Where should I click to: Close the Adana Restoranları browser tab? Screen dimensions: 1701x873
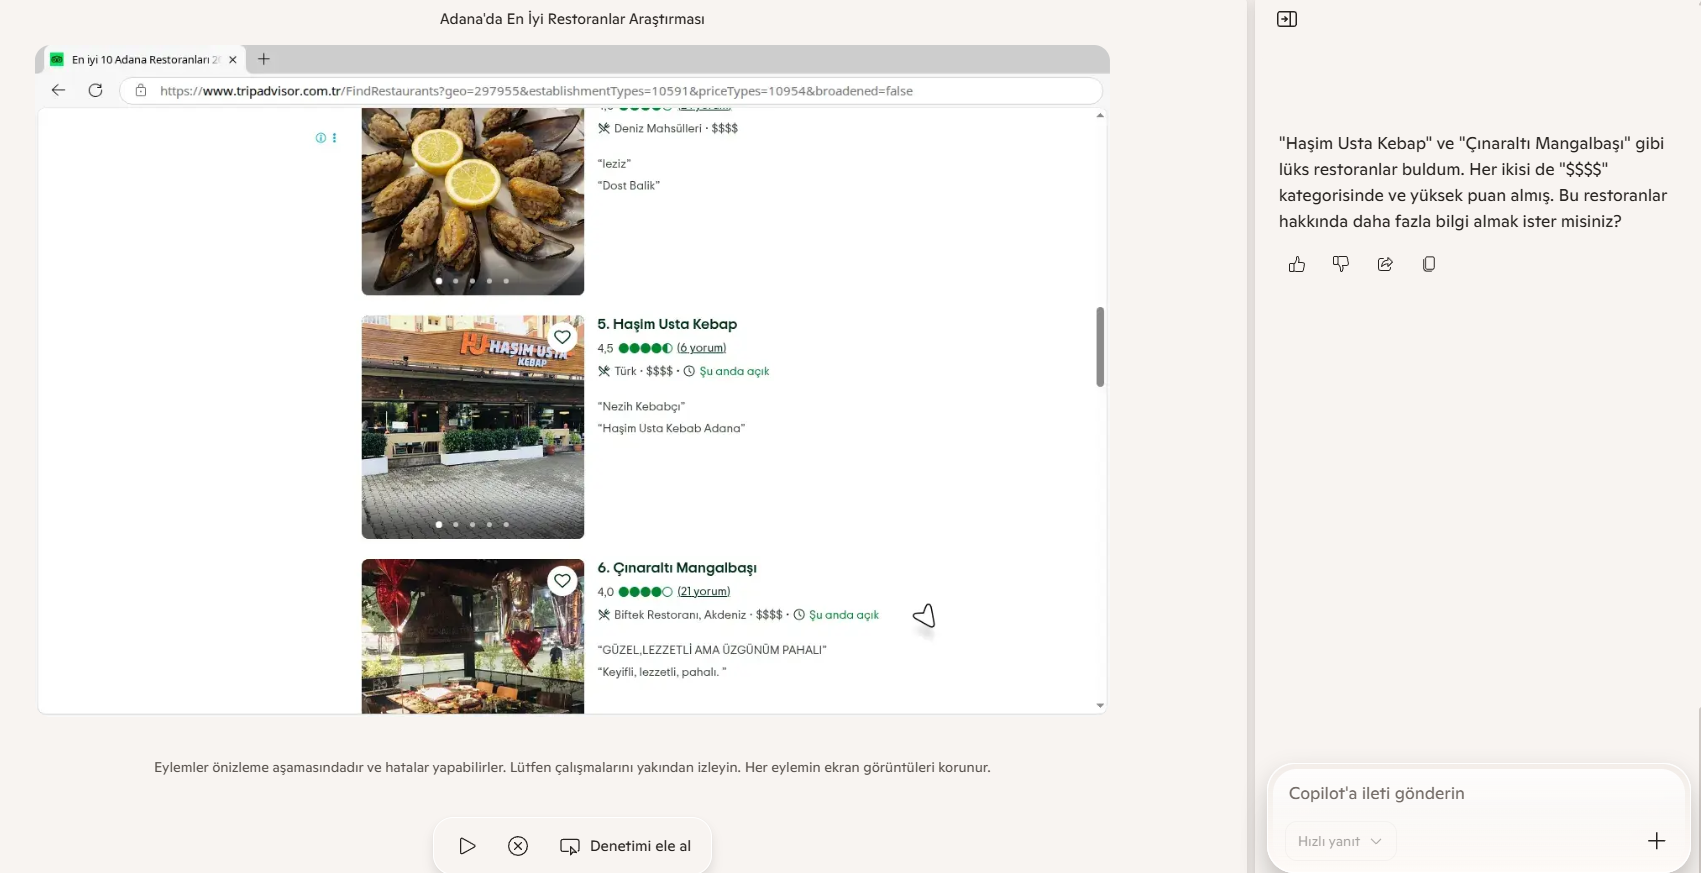click(233, 60)
